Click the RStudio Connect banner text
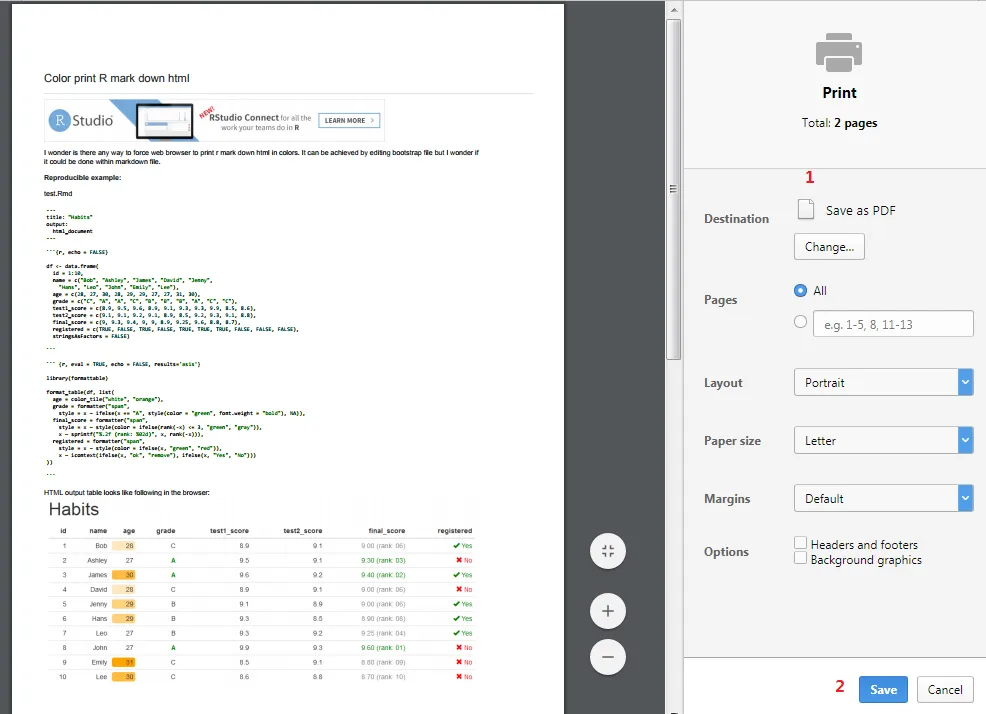986x714 pixels. [x=260, y=122]
